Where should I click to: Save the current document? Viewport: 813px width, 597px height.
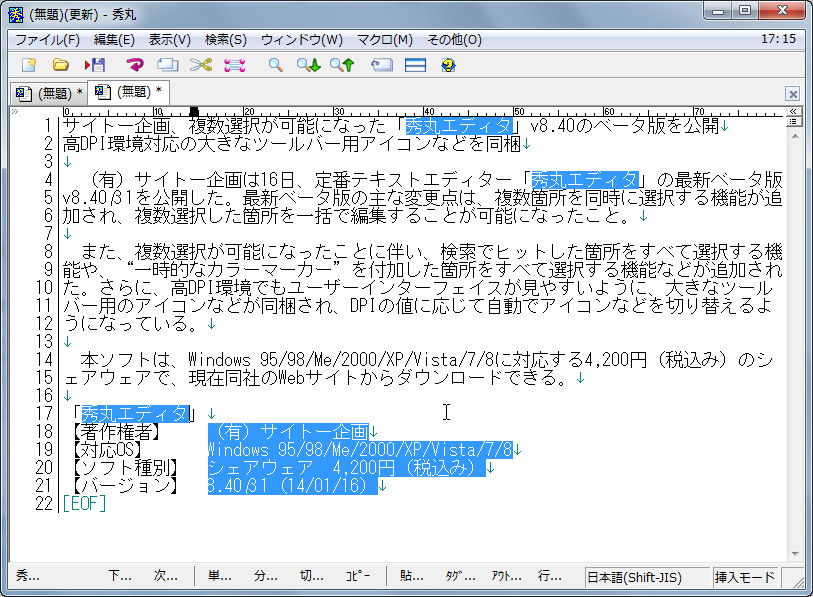(95, 64)
